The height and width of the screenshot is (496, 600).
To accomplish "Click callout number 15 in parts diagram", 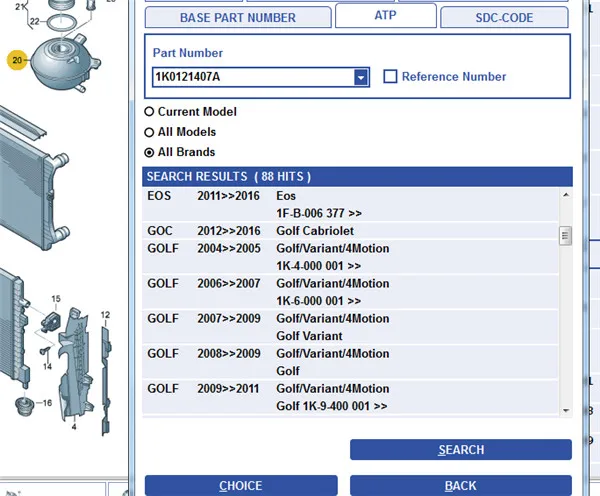I will click(x=56, y=299).
